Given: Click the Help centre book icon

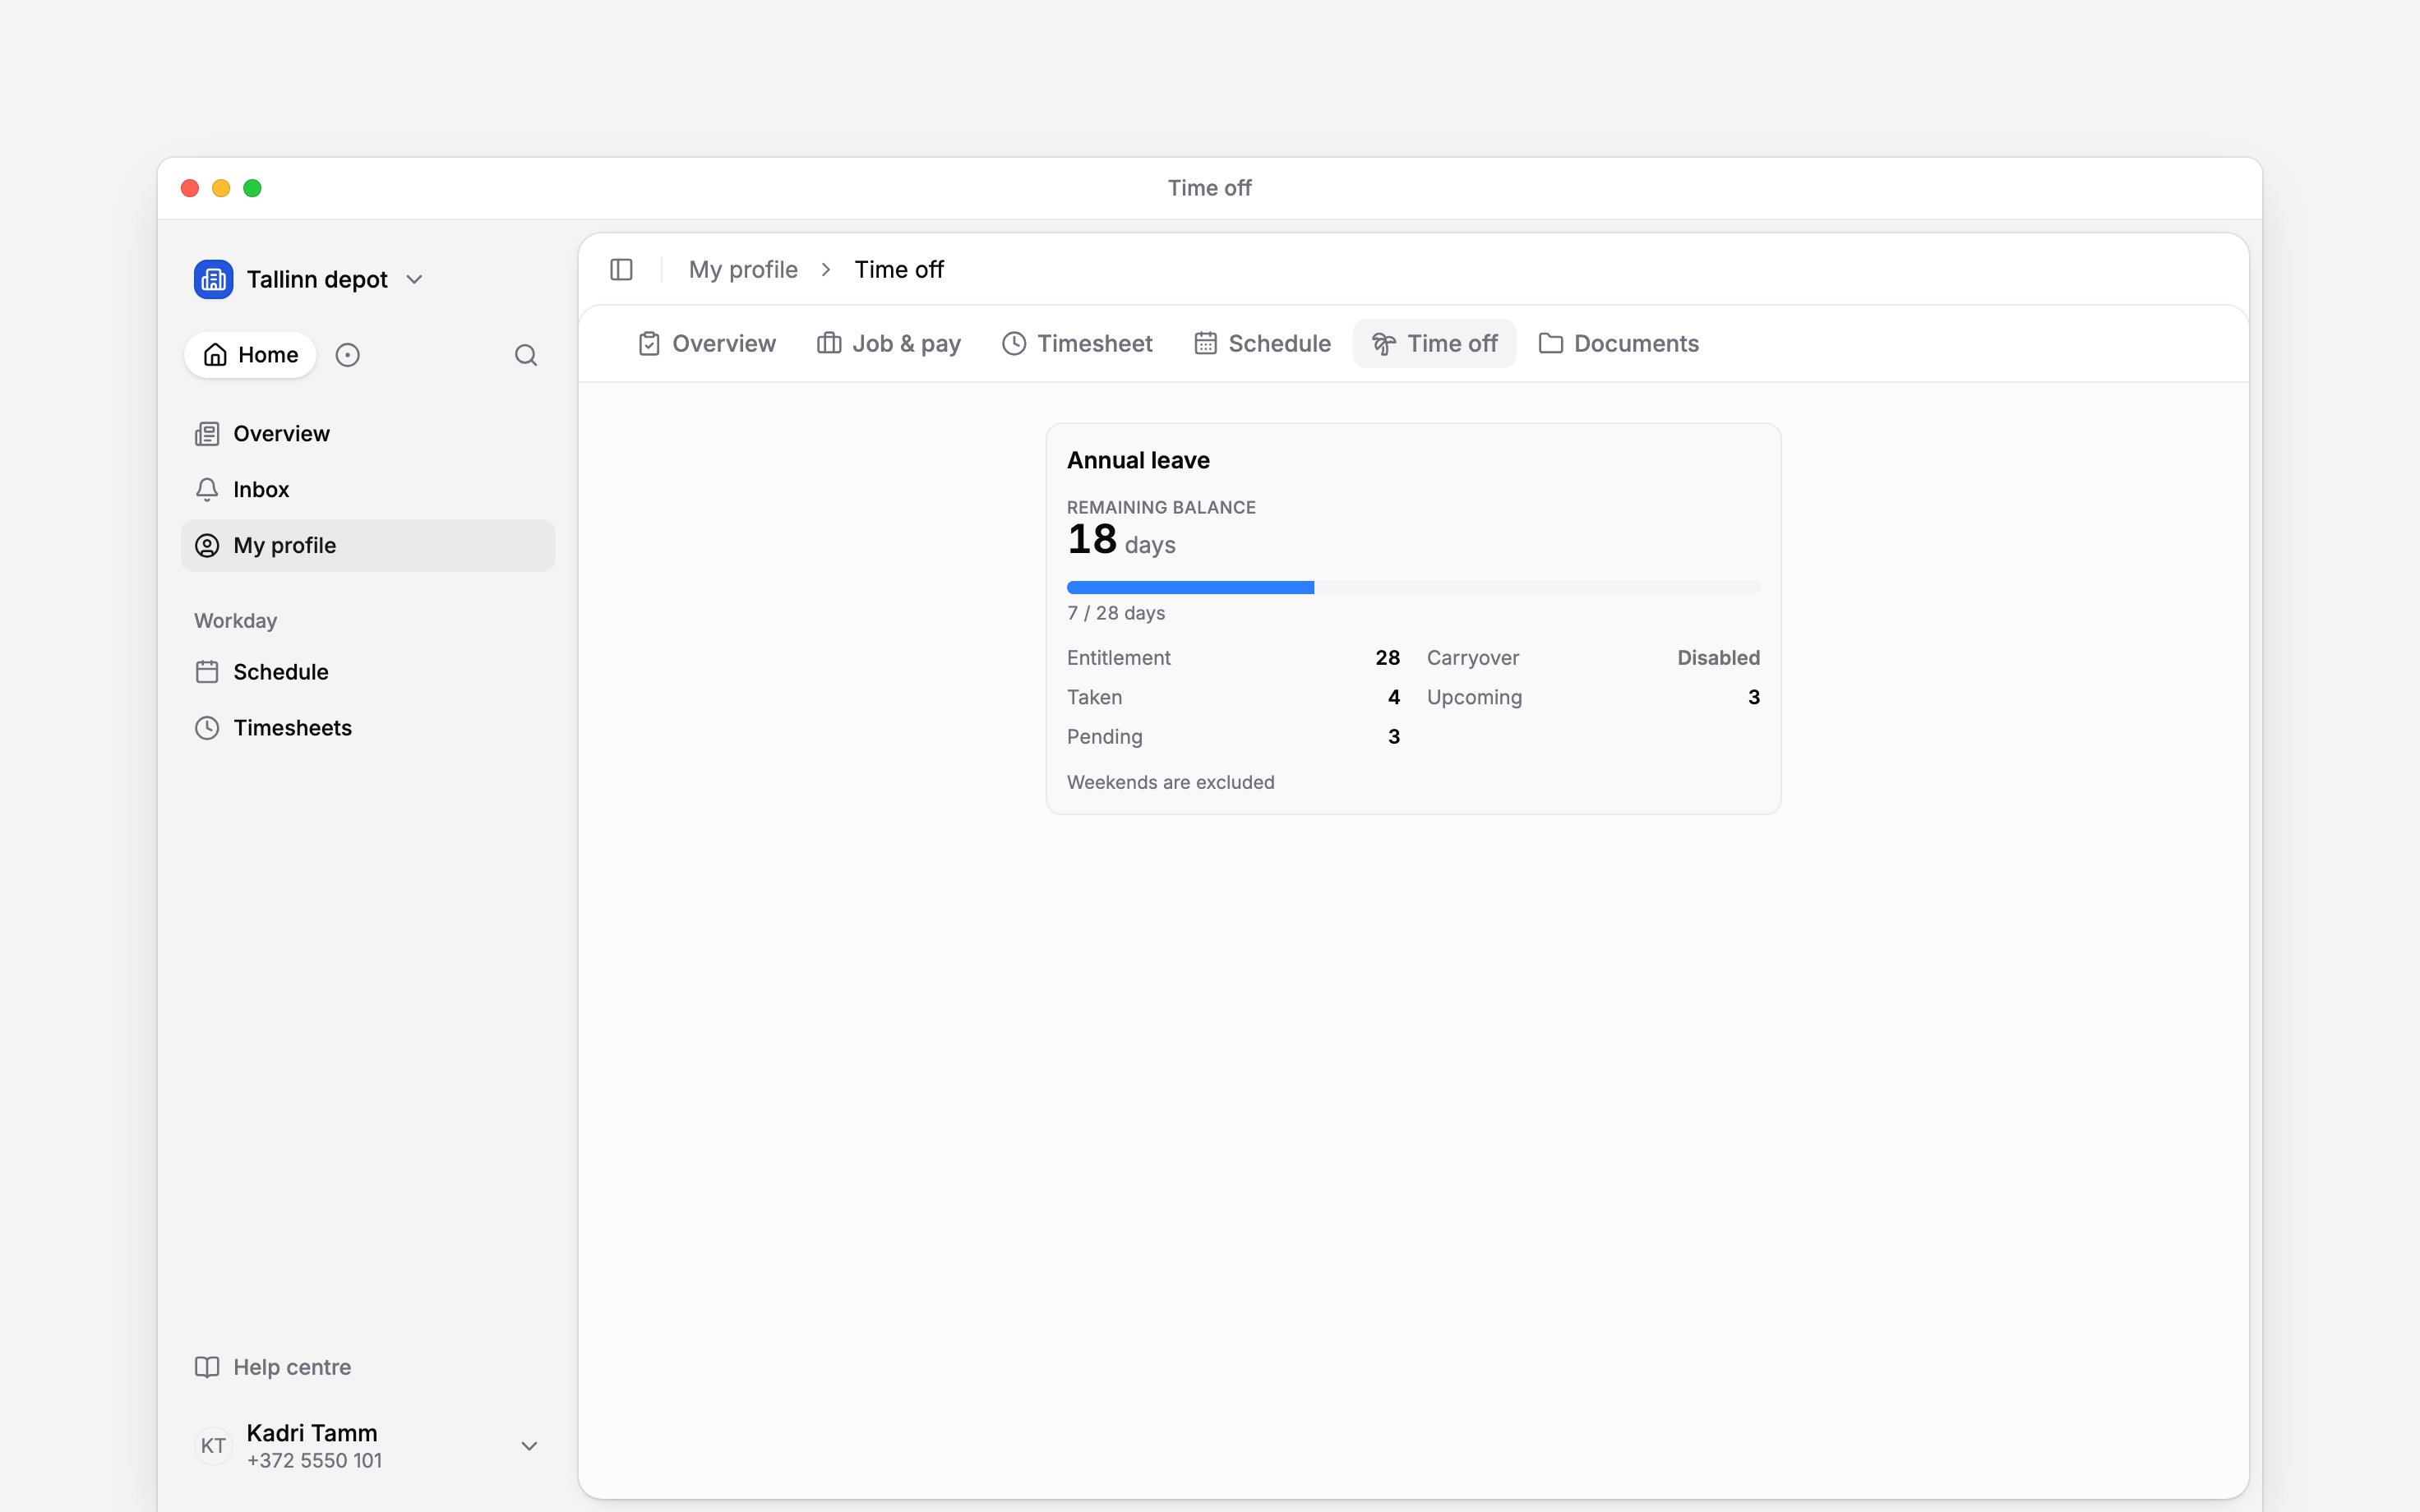Looking at the screenshot, I should [x=207, y=1367].
